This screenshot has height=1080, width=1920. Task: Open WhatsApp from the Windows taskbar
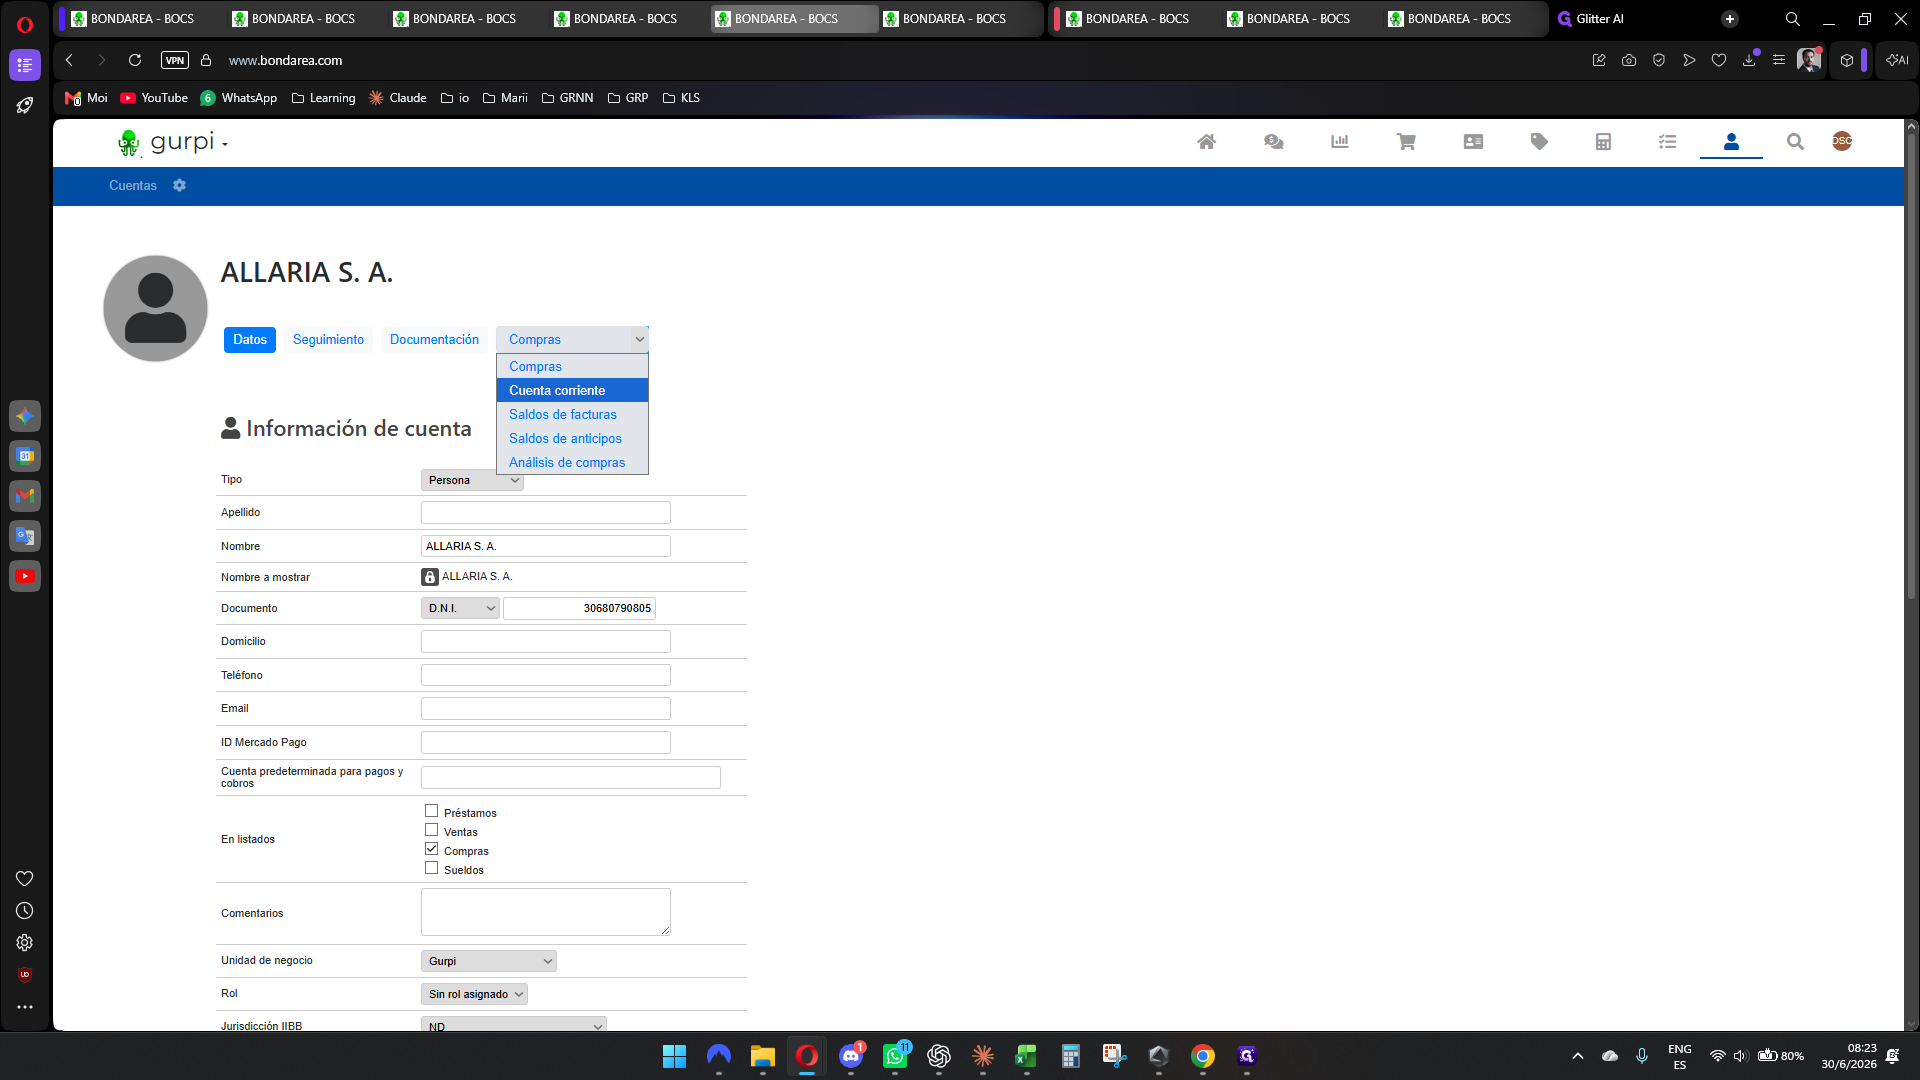tap(895, 1056)
